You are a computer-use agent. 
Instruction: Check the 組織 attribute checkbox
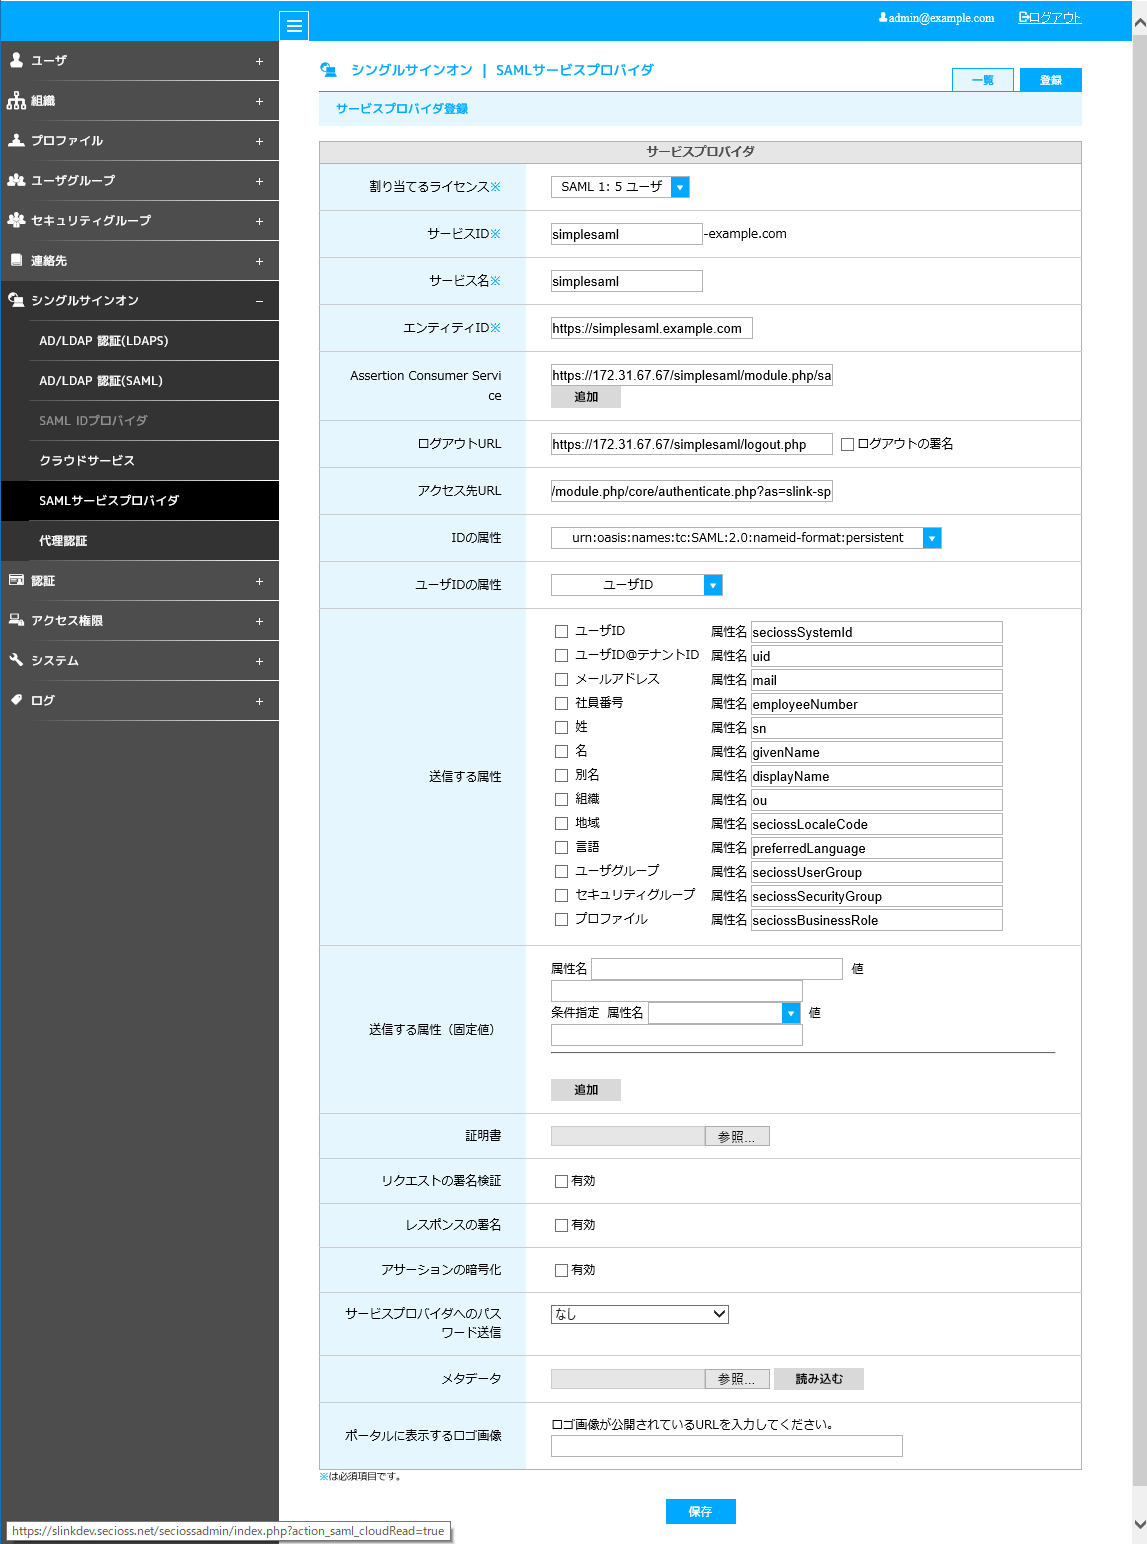tap(561, 799)
